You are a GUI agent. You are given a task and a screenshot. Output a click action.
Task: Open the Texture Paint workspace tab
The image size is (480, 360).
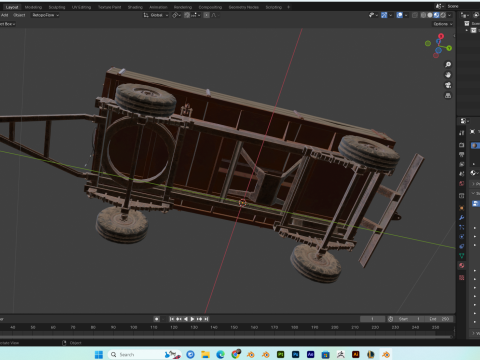point(109,7)
